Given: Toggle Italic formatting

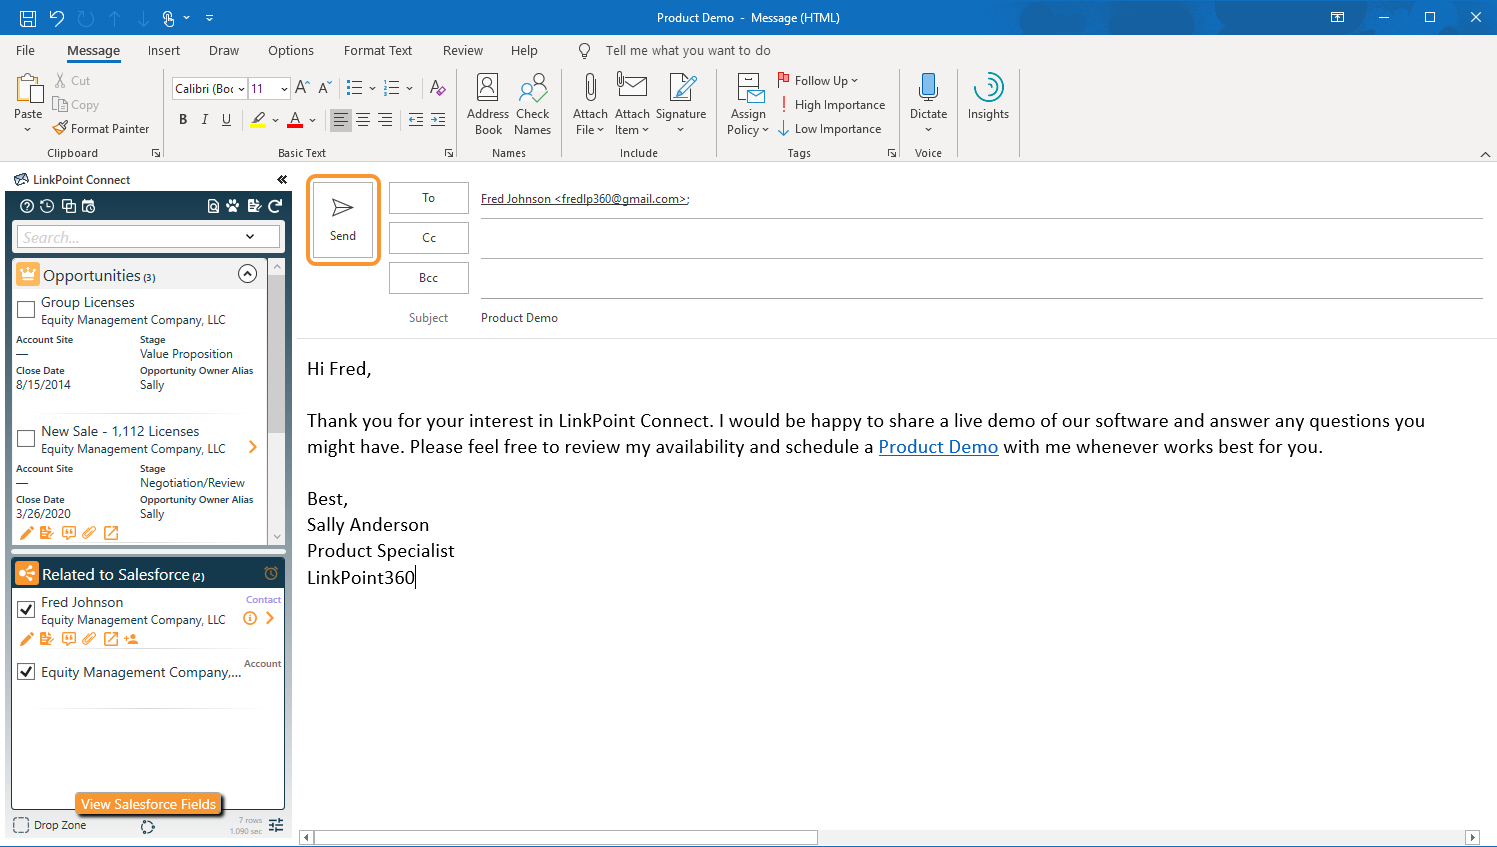Looking at the screenshot, I should coord(205,120).
